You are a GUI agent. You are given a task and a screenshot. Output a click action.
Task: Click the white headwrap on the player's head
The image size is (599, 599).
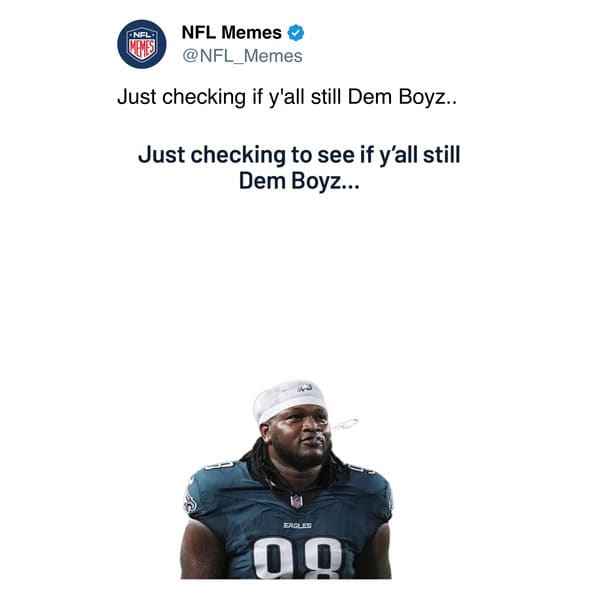click(x=289, y=400)
